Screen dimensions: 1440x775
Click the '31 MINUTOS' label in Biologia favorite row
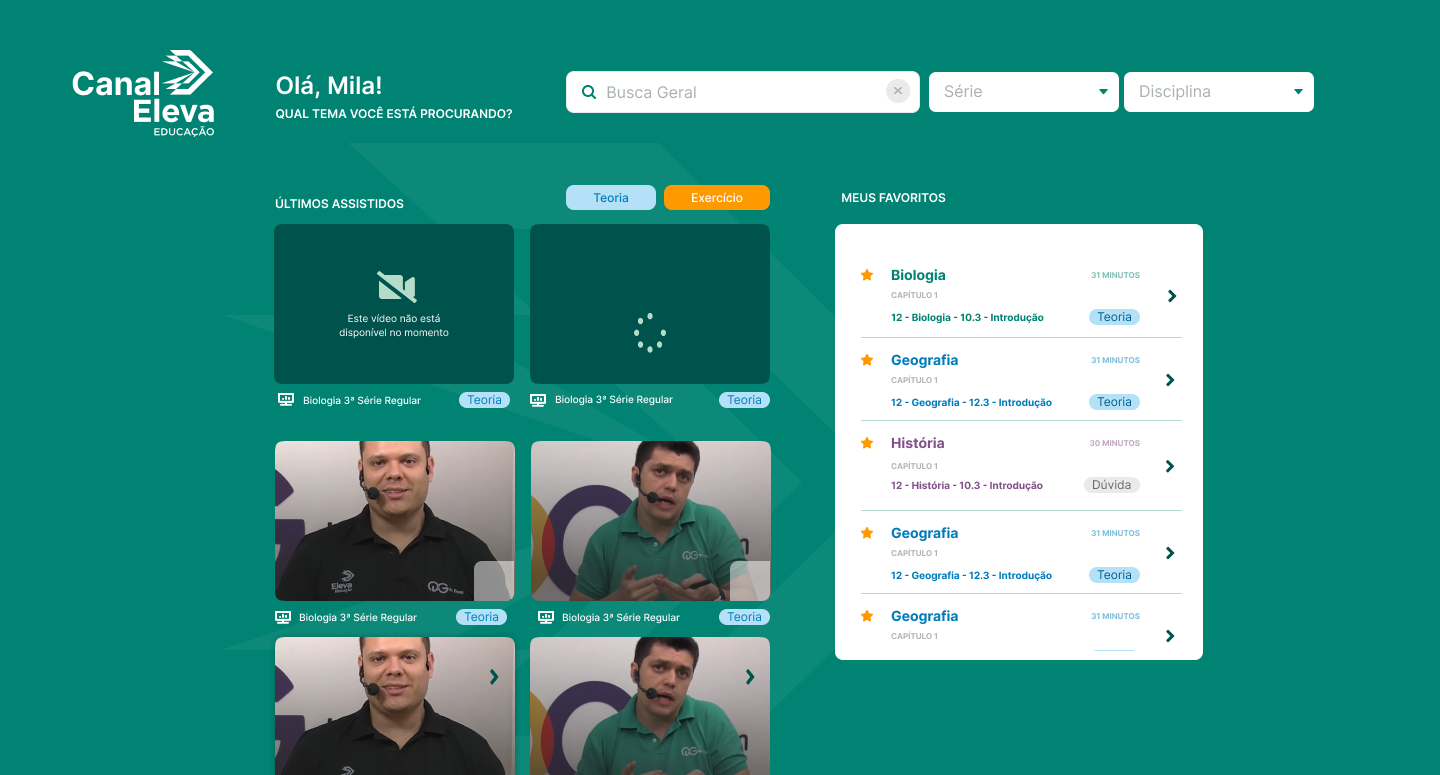[x=1115, y=275]
